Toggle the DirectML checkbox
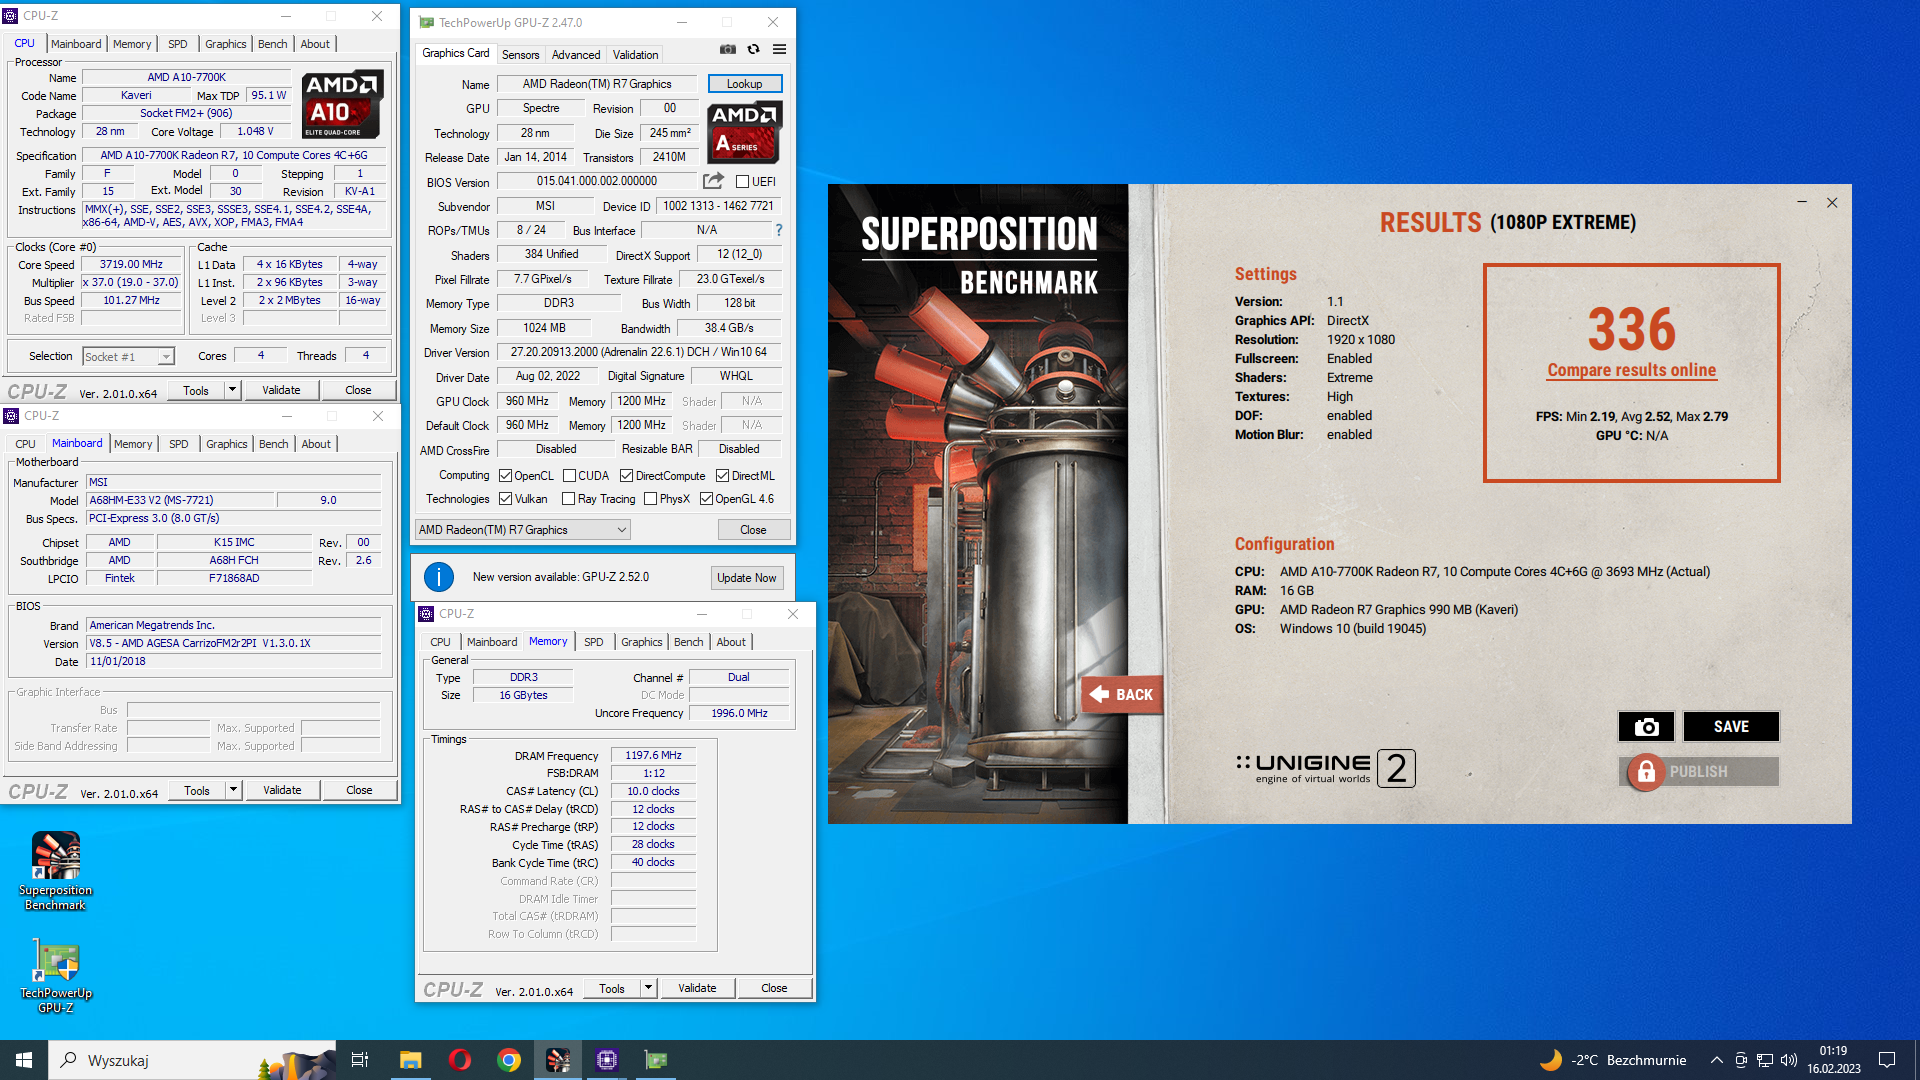Screen dimensions: 1920x1080 click(x=722, y=476)
